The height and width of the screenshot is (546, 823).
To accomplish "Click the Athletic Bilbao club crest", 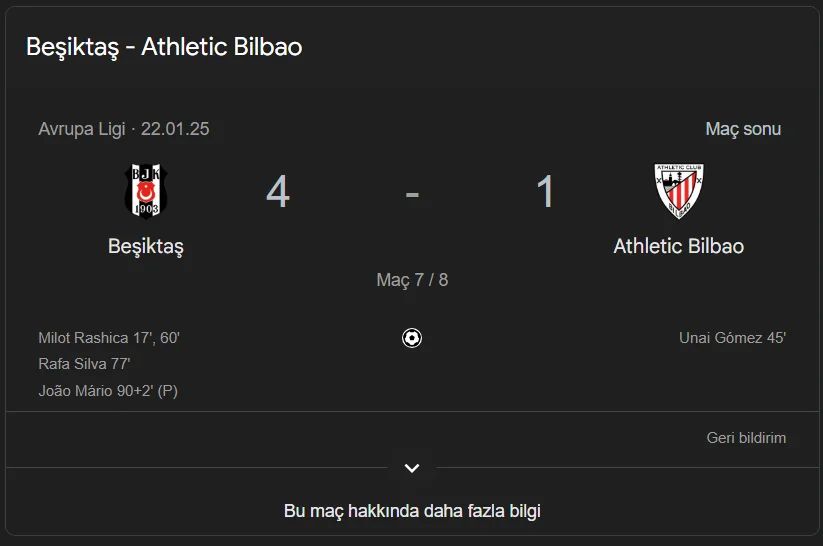I will (x=678, y=190).
